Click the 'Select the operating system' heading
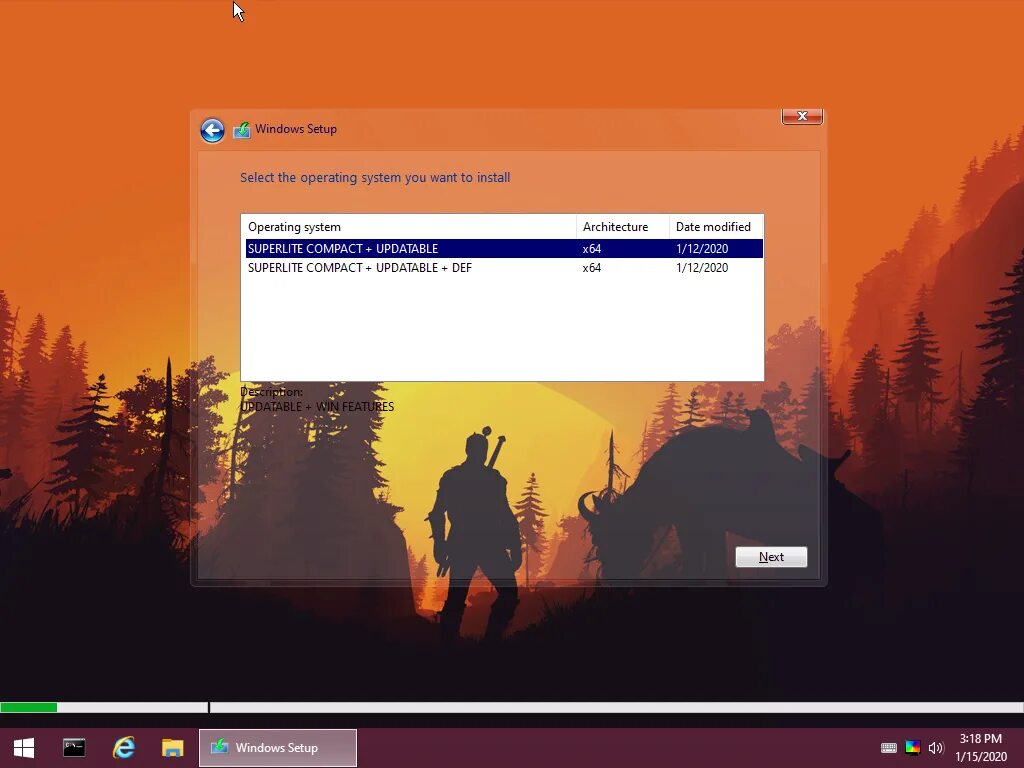The width and height of the screenshot is (1024, 768). point(375,178)
